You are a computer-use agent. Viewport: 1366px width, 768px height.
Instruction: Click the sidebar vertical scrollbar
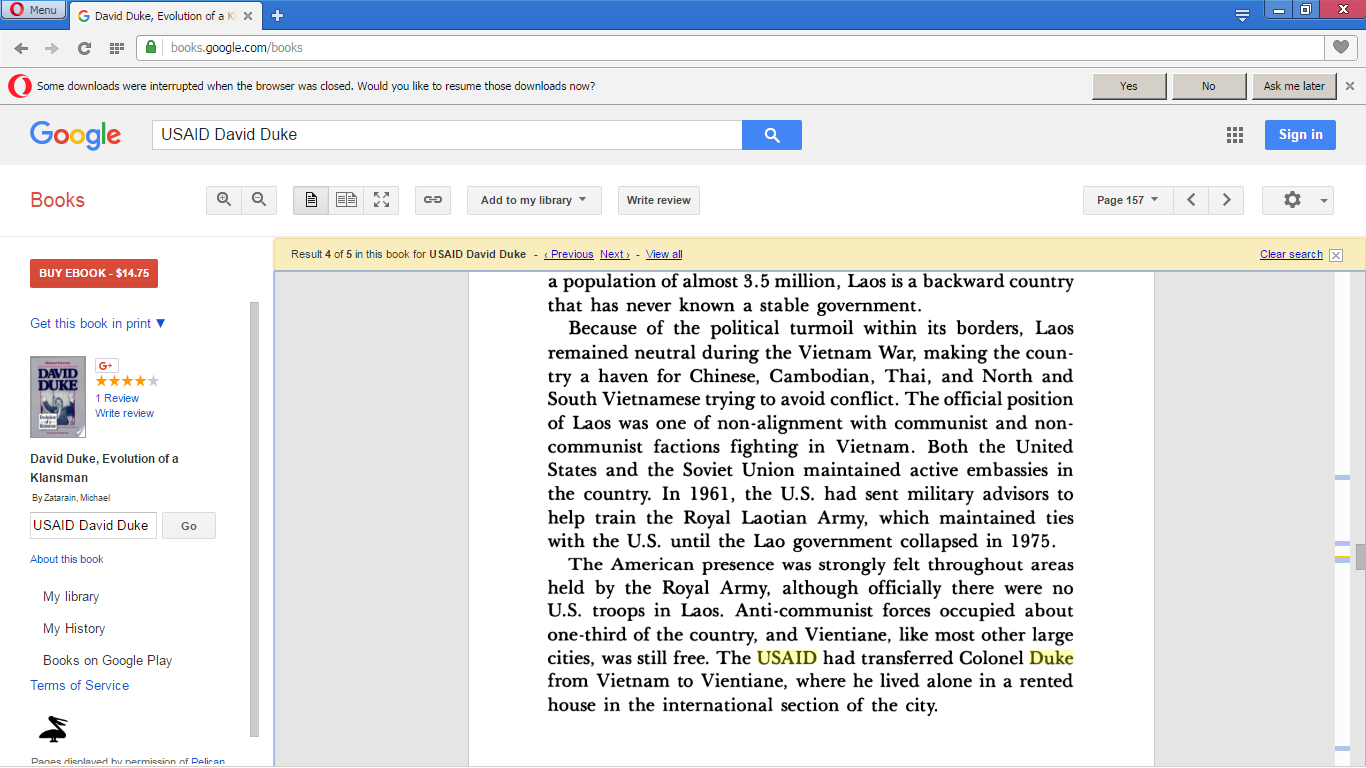pyautogui.click(x=255, y=518)
